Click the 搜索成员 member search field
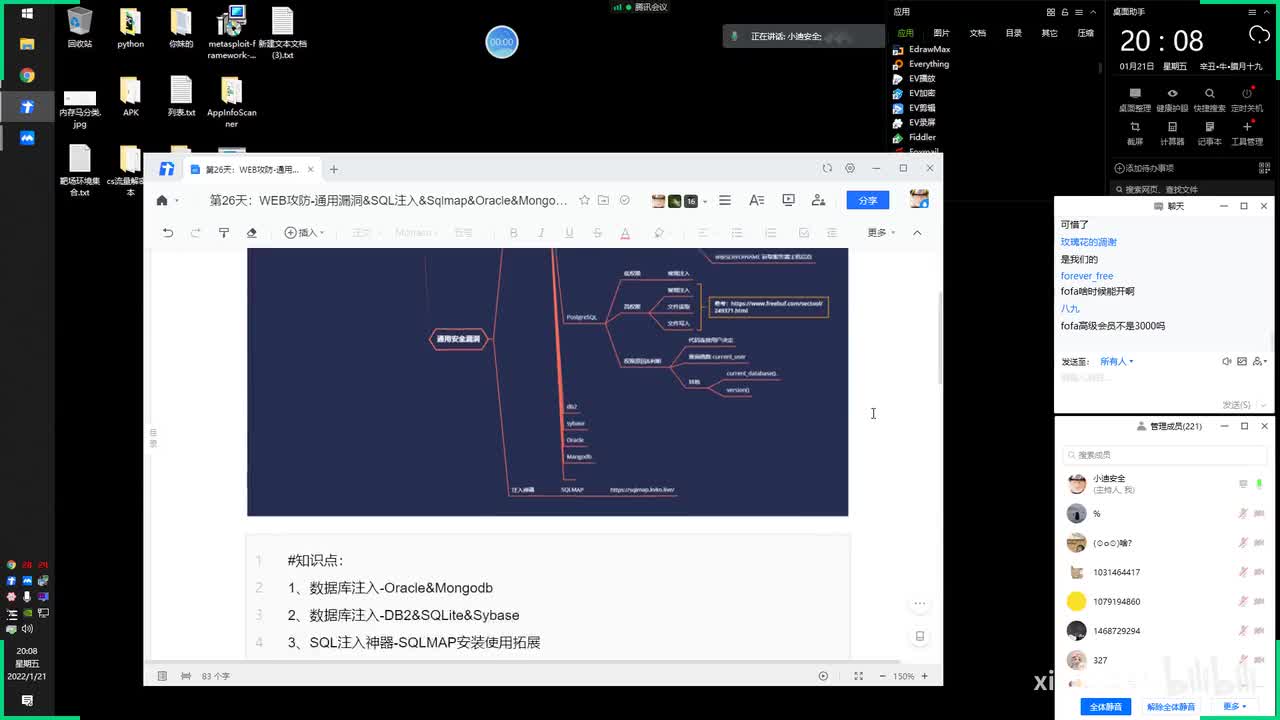The width and height of the screenshot is (1280, 720). pyautogui.click(x=1165, y=455)
